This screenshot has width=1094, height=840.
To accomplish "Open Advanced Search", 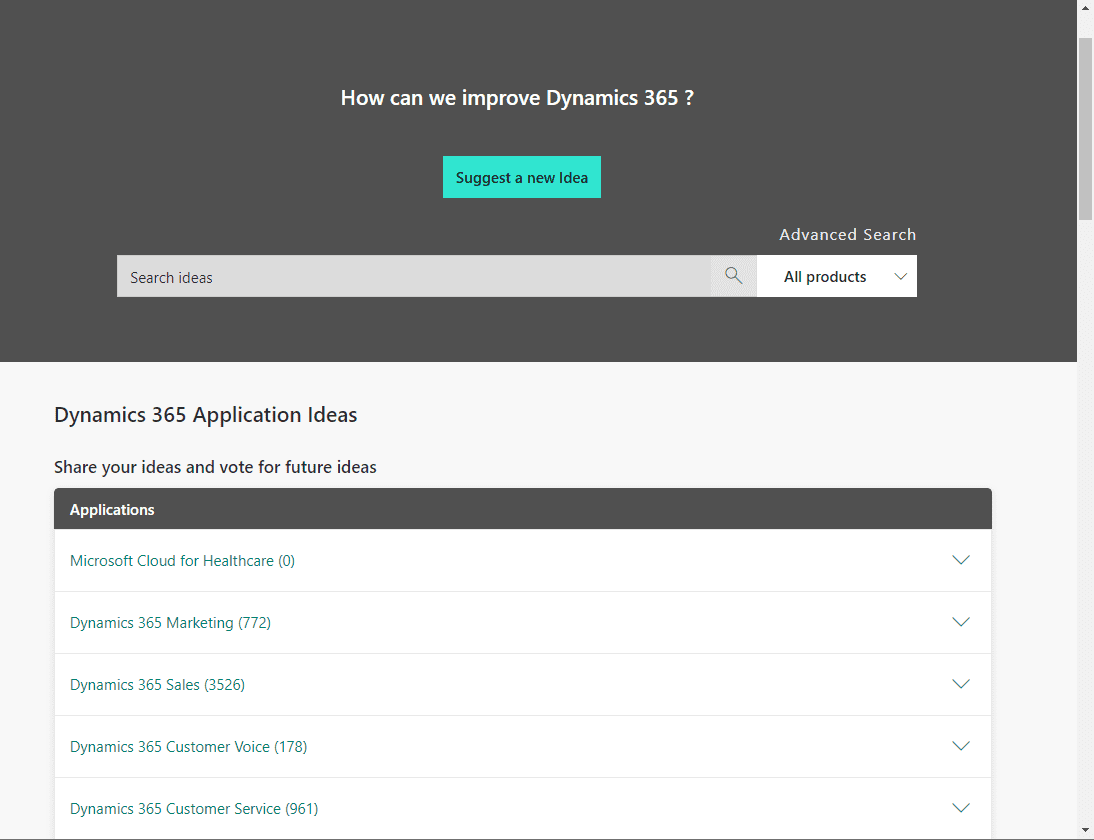I will (847, 234).
